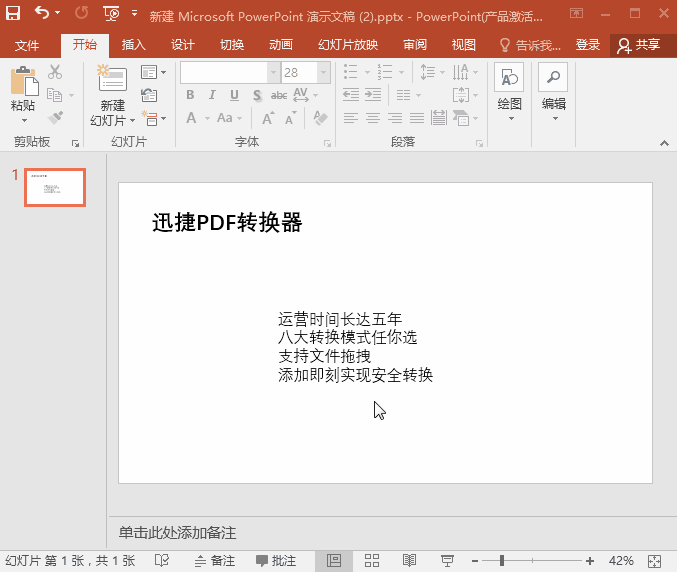Click the Share (共享) button
677x572 pixels.
click(640, 45)
